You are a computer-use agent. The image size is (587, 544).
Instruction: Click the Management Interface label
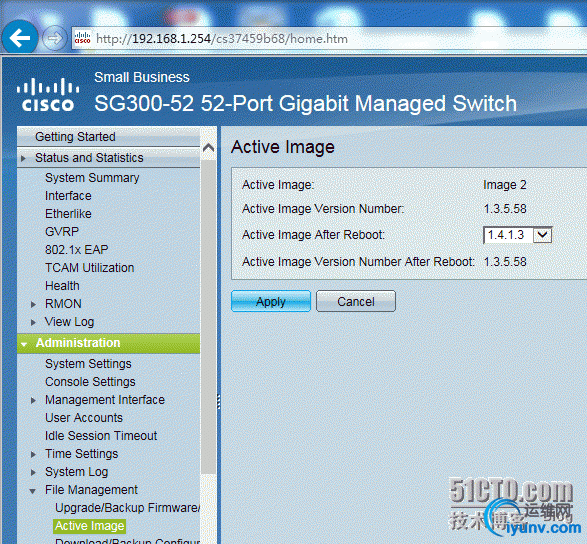pyautogui.click(x=105, y=399)
